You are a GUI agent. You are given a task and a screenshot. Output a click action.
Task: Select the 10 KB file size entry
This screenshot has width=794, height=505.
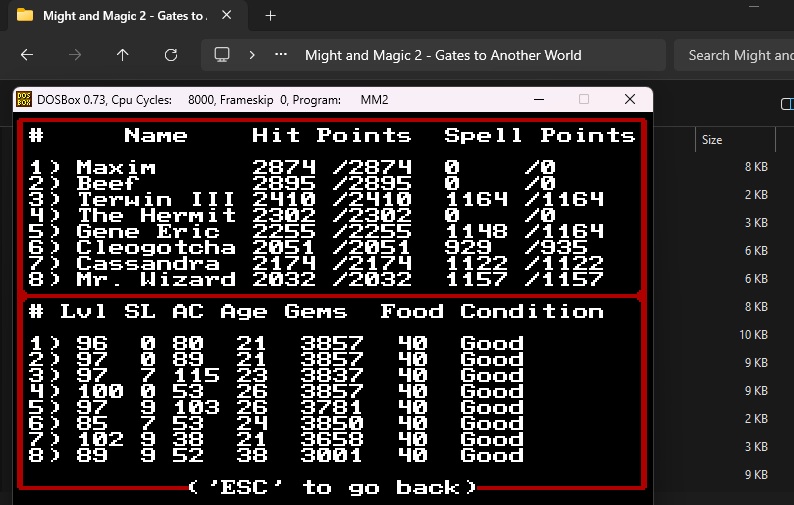753,335
